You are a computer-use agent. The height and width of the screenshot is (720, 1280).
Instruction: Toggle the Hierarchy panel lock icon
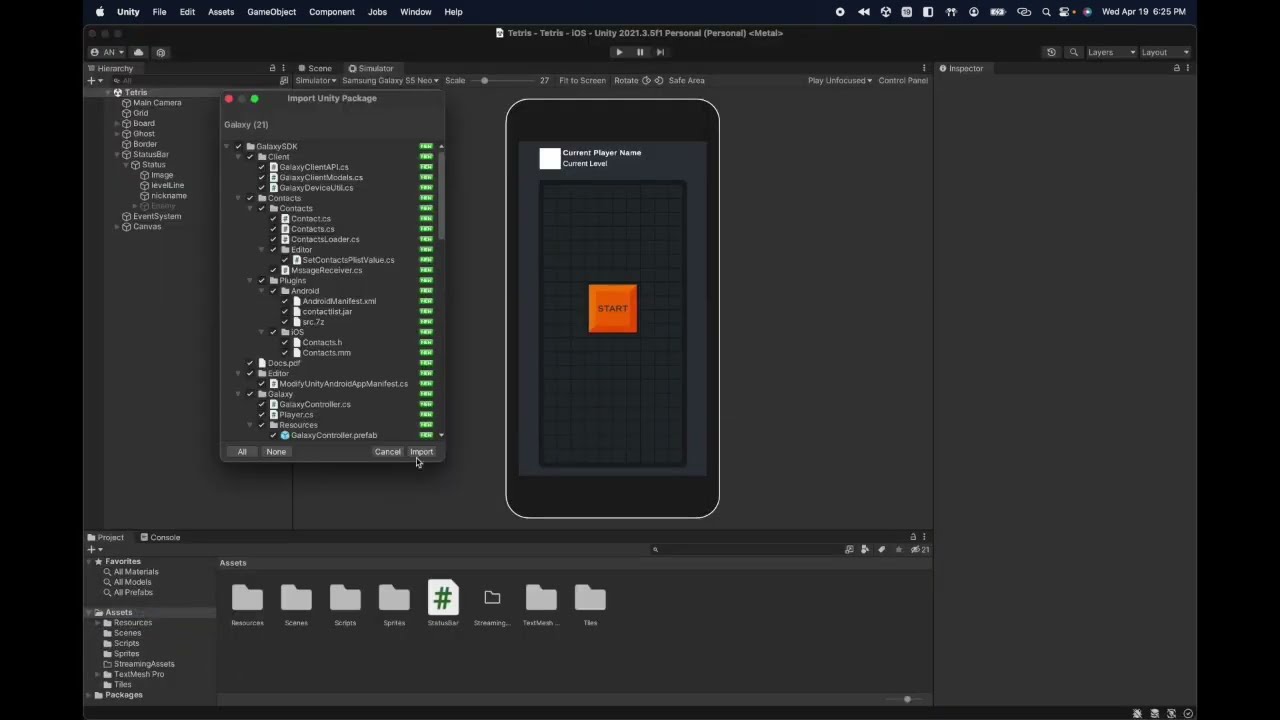[272, 68]
